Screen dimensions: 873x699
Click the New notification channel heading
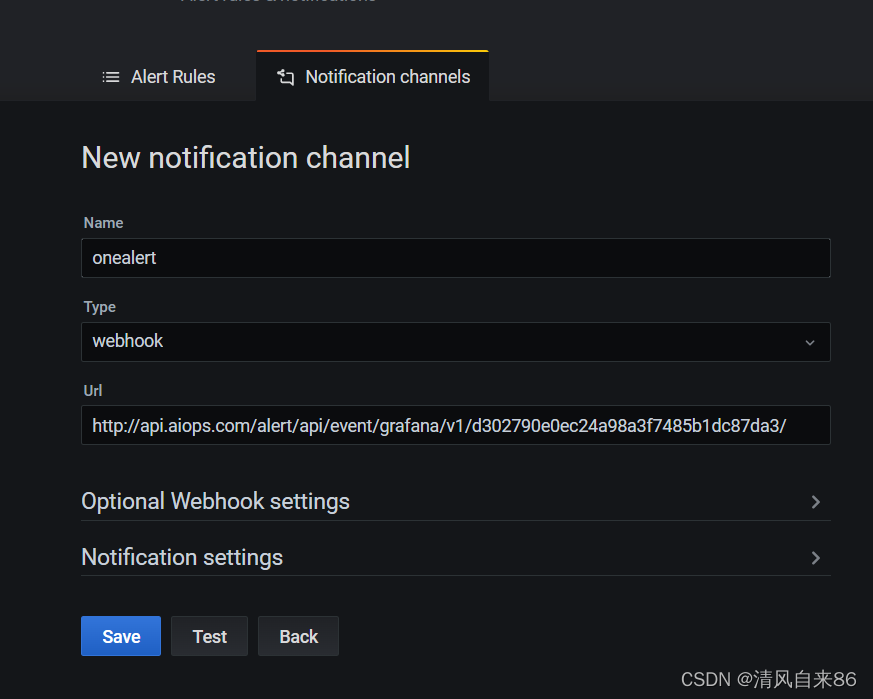245,157
